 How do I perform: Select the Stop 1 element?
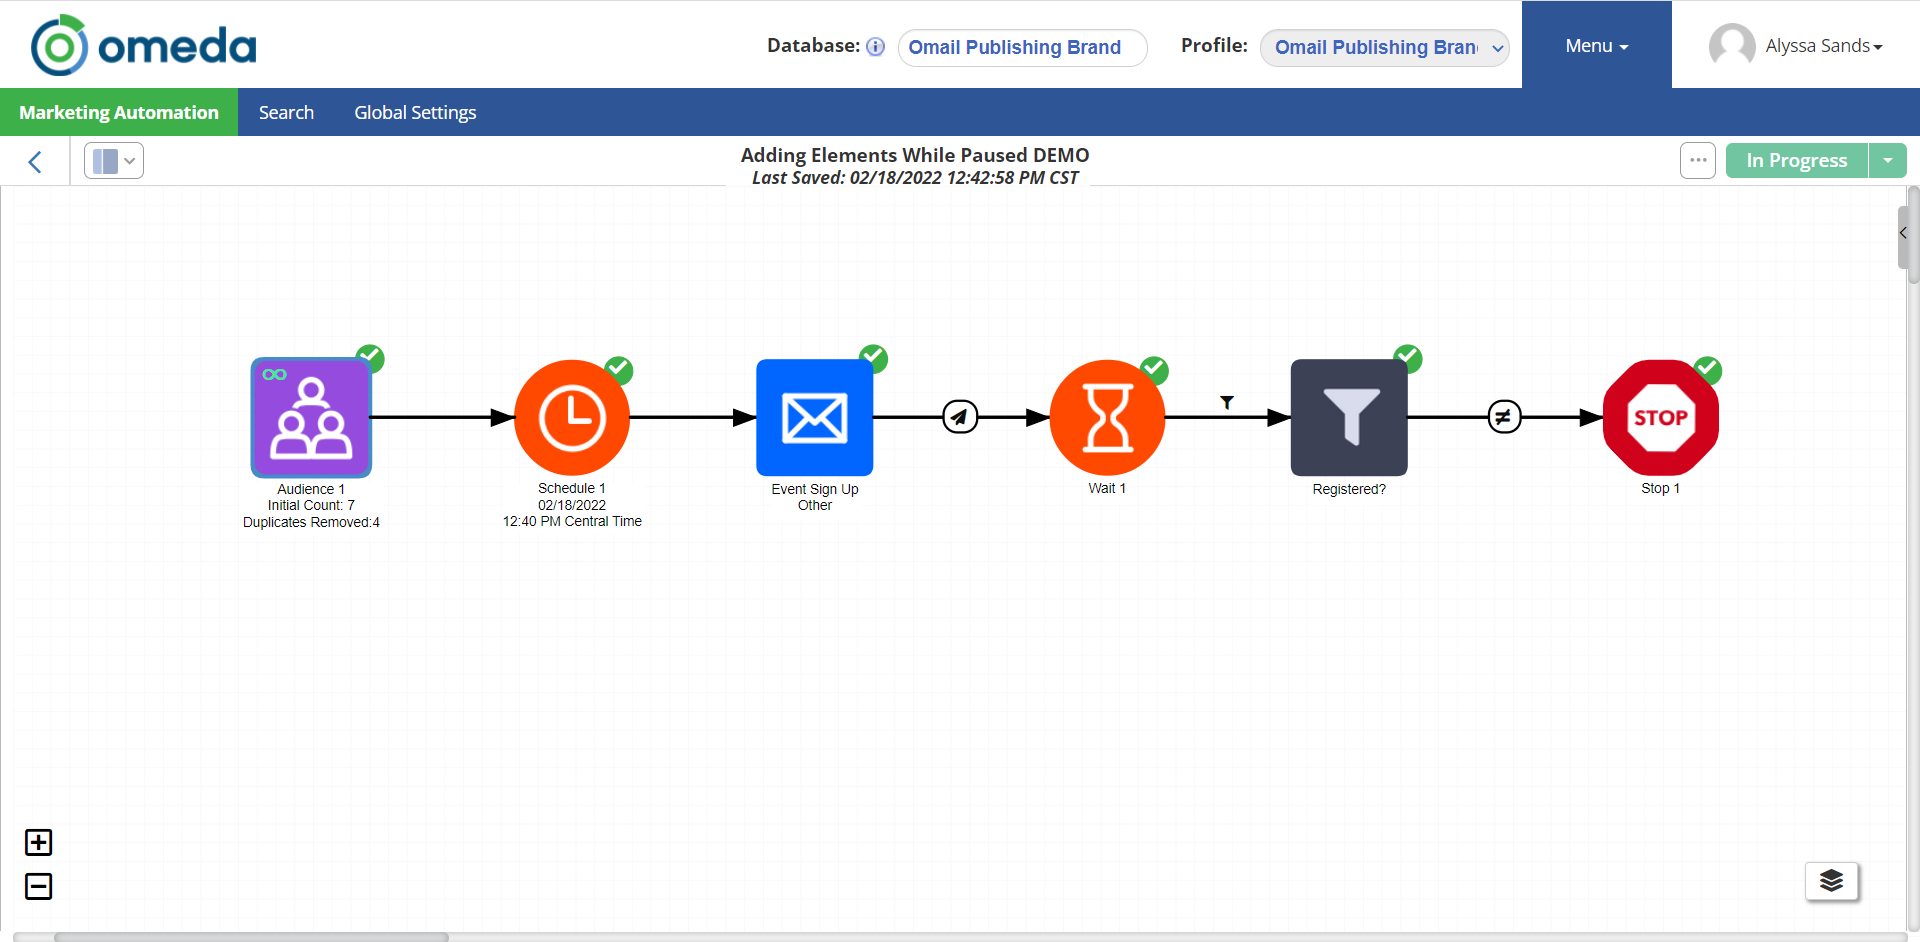pyautogui.click(x=1660, y=418)
